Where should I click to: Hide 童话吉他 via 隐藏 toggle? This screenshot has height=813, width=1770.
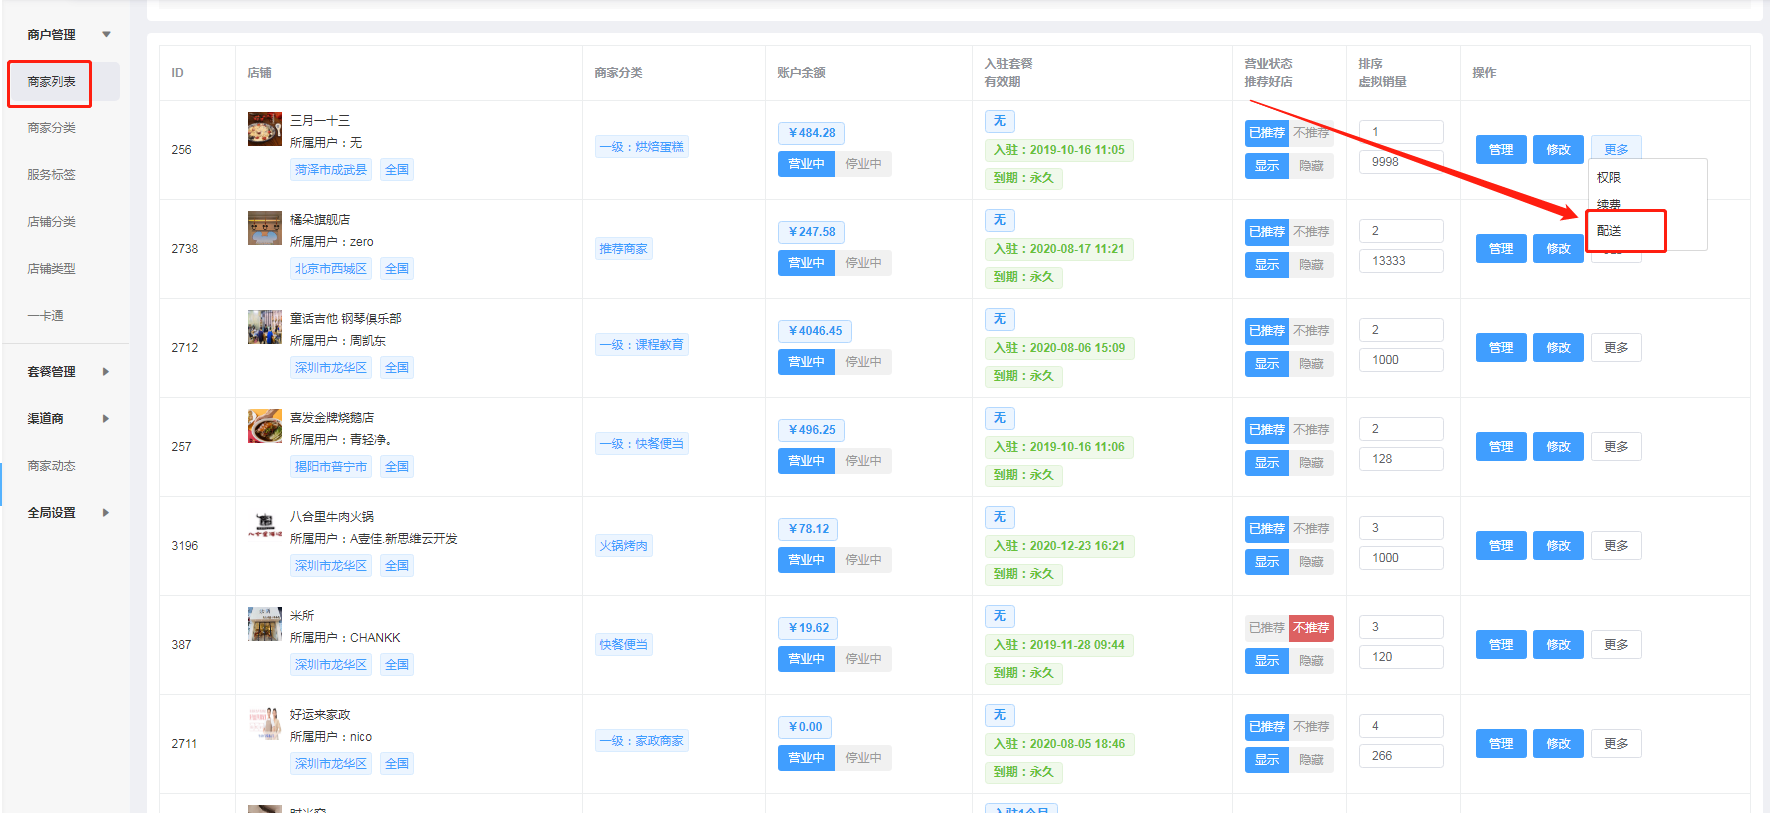click(x=1311, y=364)
